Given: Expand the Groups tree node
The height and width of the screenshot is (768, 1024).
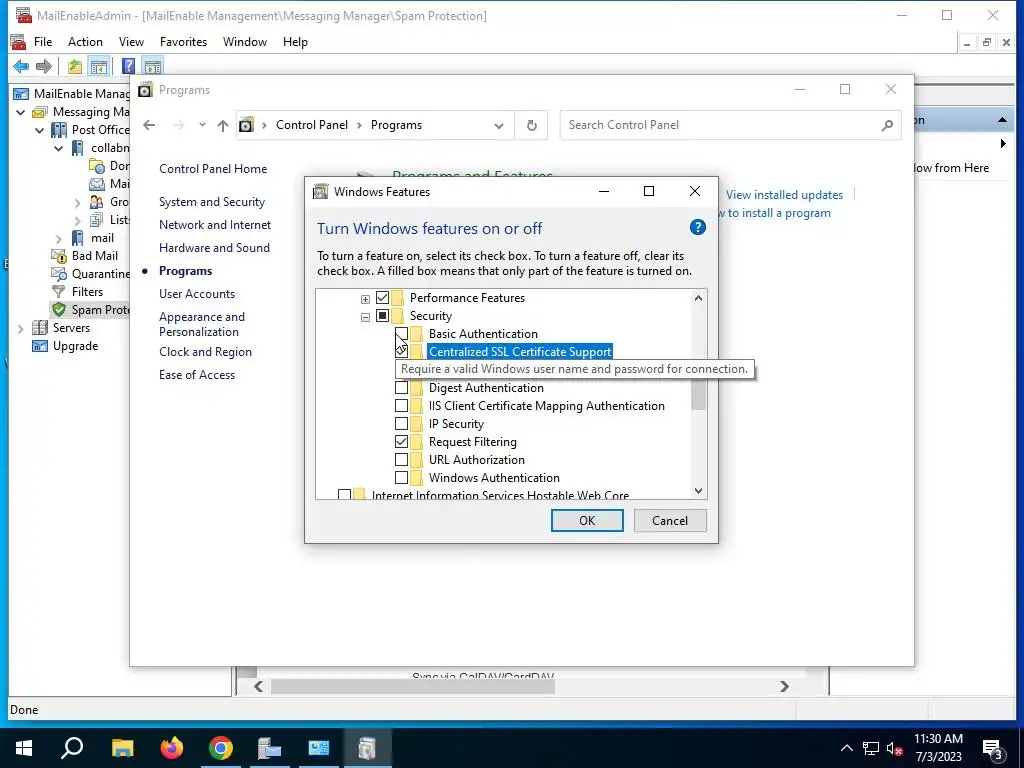Looking at the screenshot, I should pyautogui.click(x=77, y=202).
